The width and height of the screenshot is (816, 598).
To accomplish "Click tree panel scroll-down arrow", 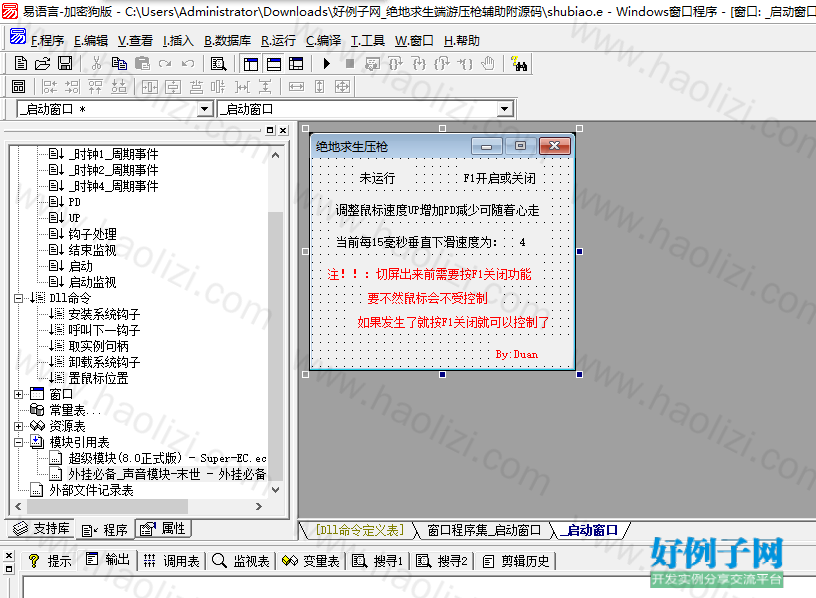I will point(275,490).
